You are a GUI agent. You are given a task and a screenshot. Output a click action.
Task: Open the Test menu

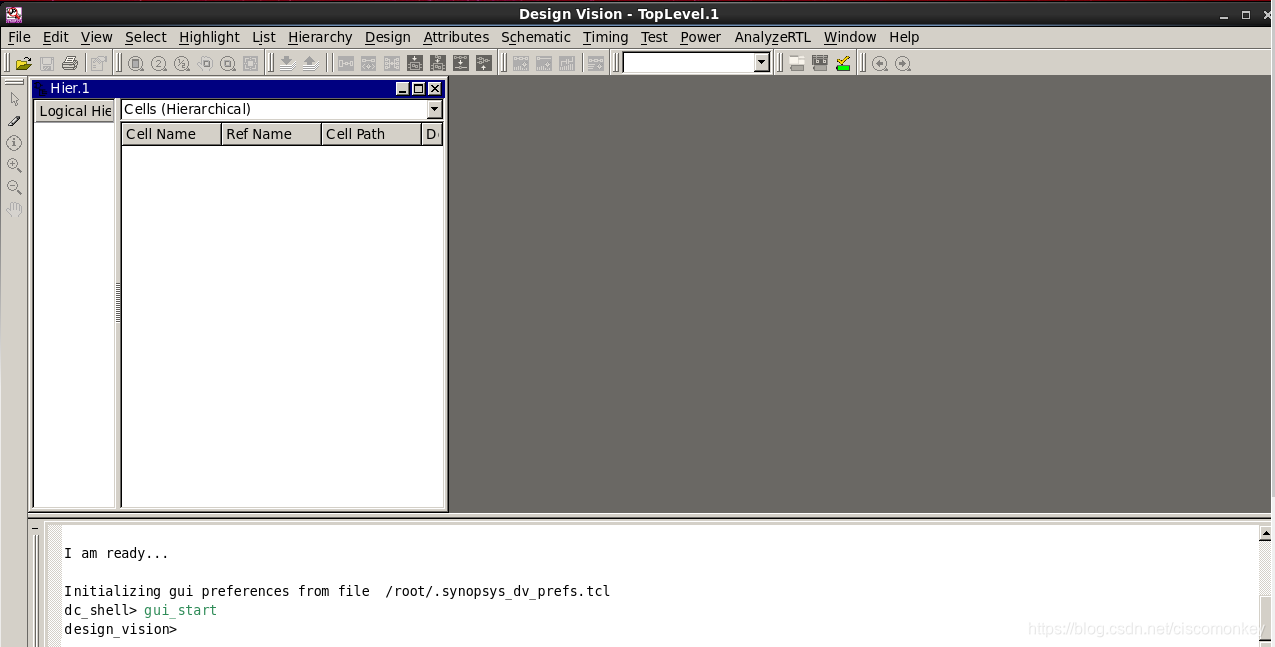(654, 37)
